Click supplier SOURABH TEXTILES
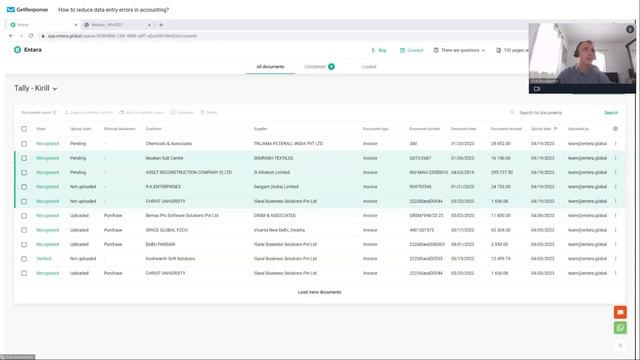 tap(273, 158)
